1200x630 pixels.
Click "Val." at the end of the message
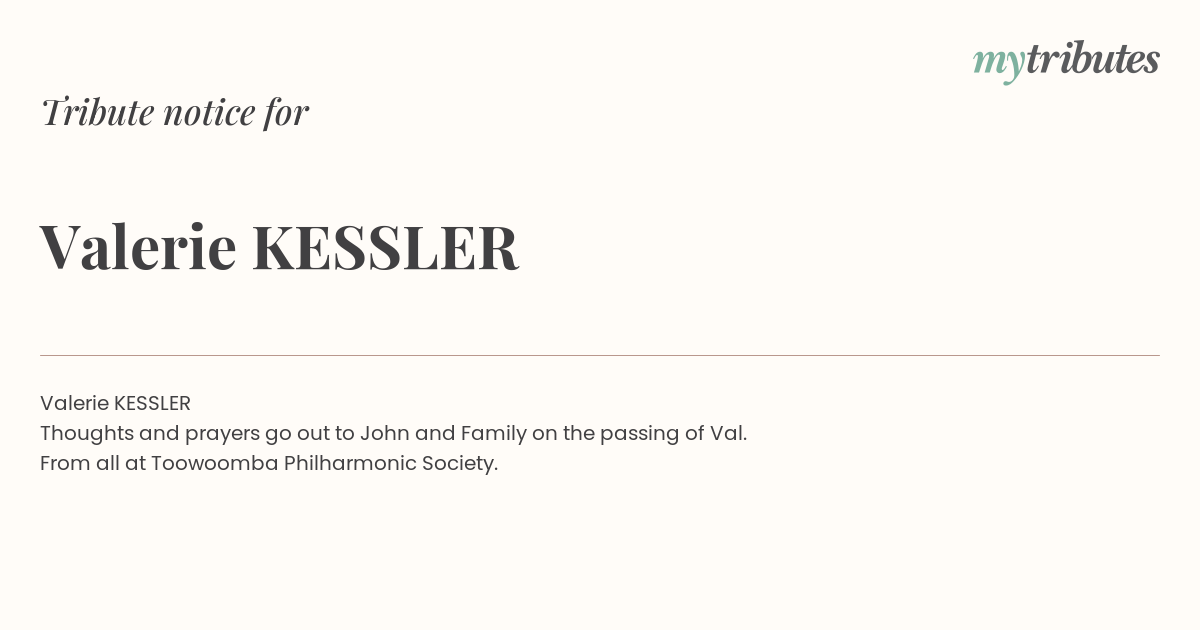coord(728,433)
